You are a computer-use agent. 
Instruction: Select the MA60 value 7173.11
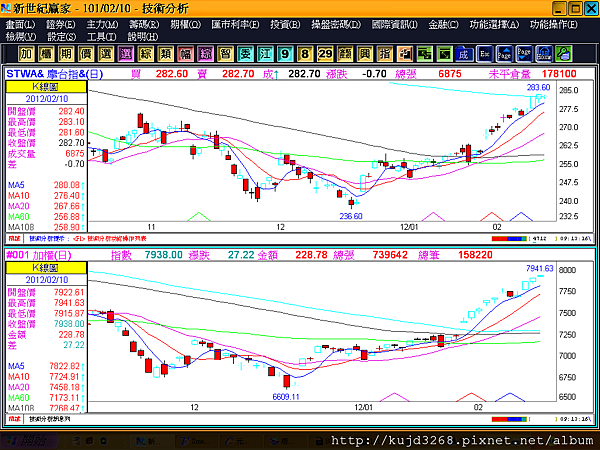tap(64, 398)
